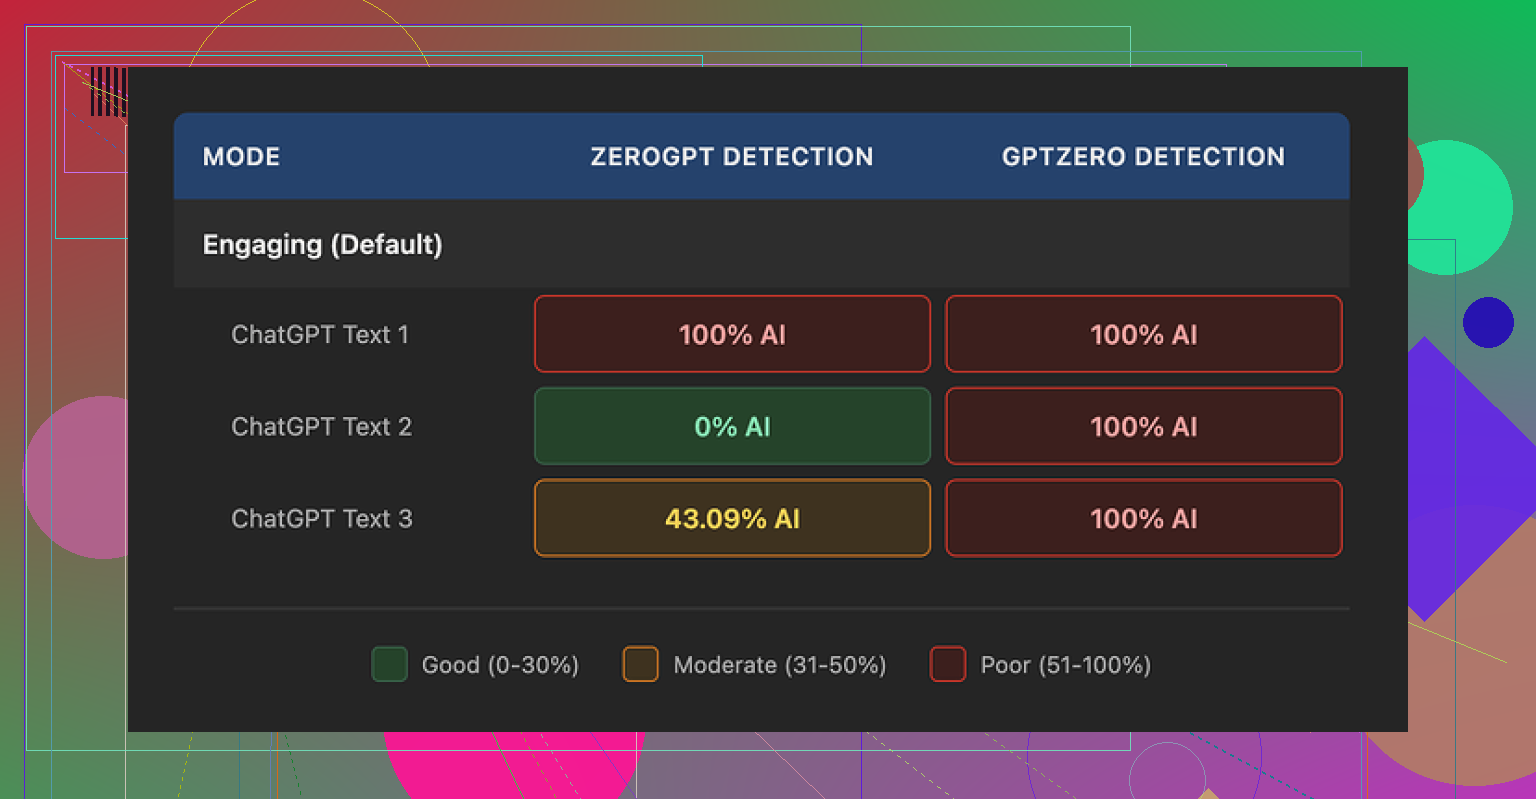The width and height of the screenshot is (1536, 799).
Task: Click the green 0% AI result cell
Action: point(732,427)
